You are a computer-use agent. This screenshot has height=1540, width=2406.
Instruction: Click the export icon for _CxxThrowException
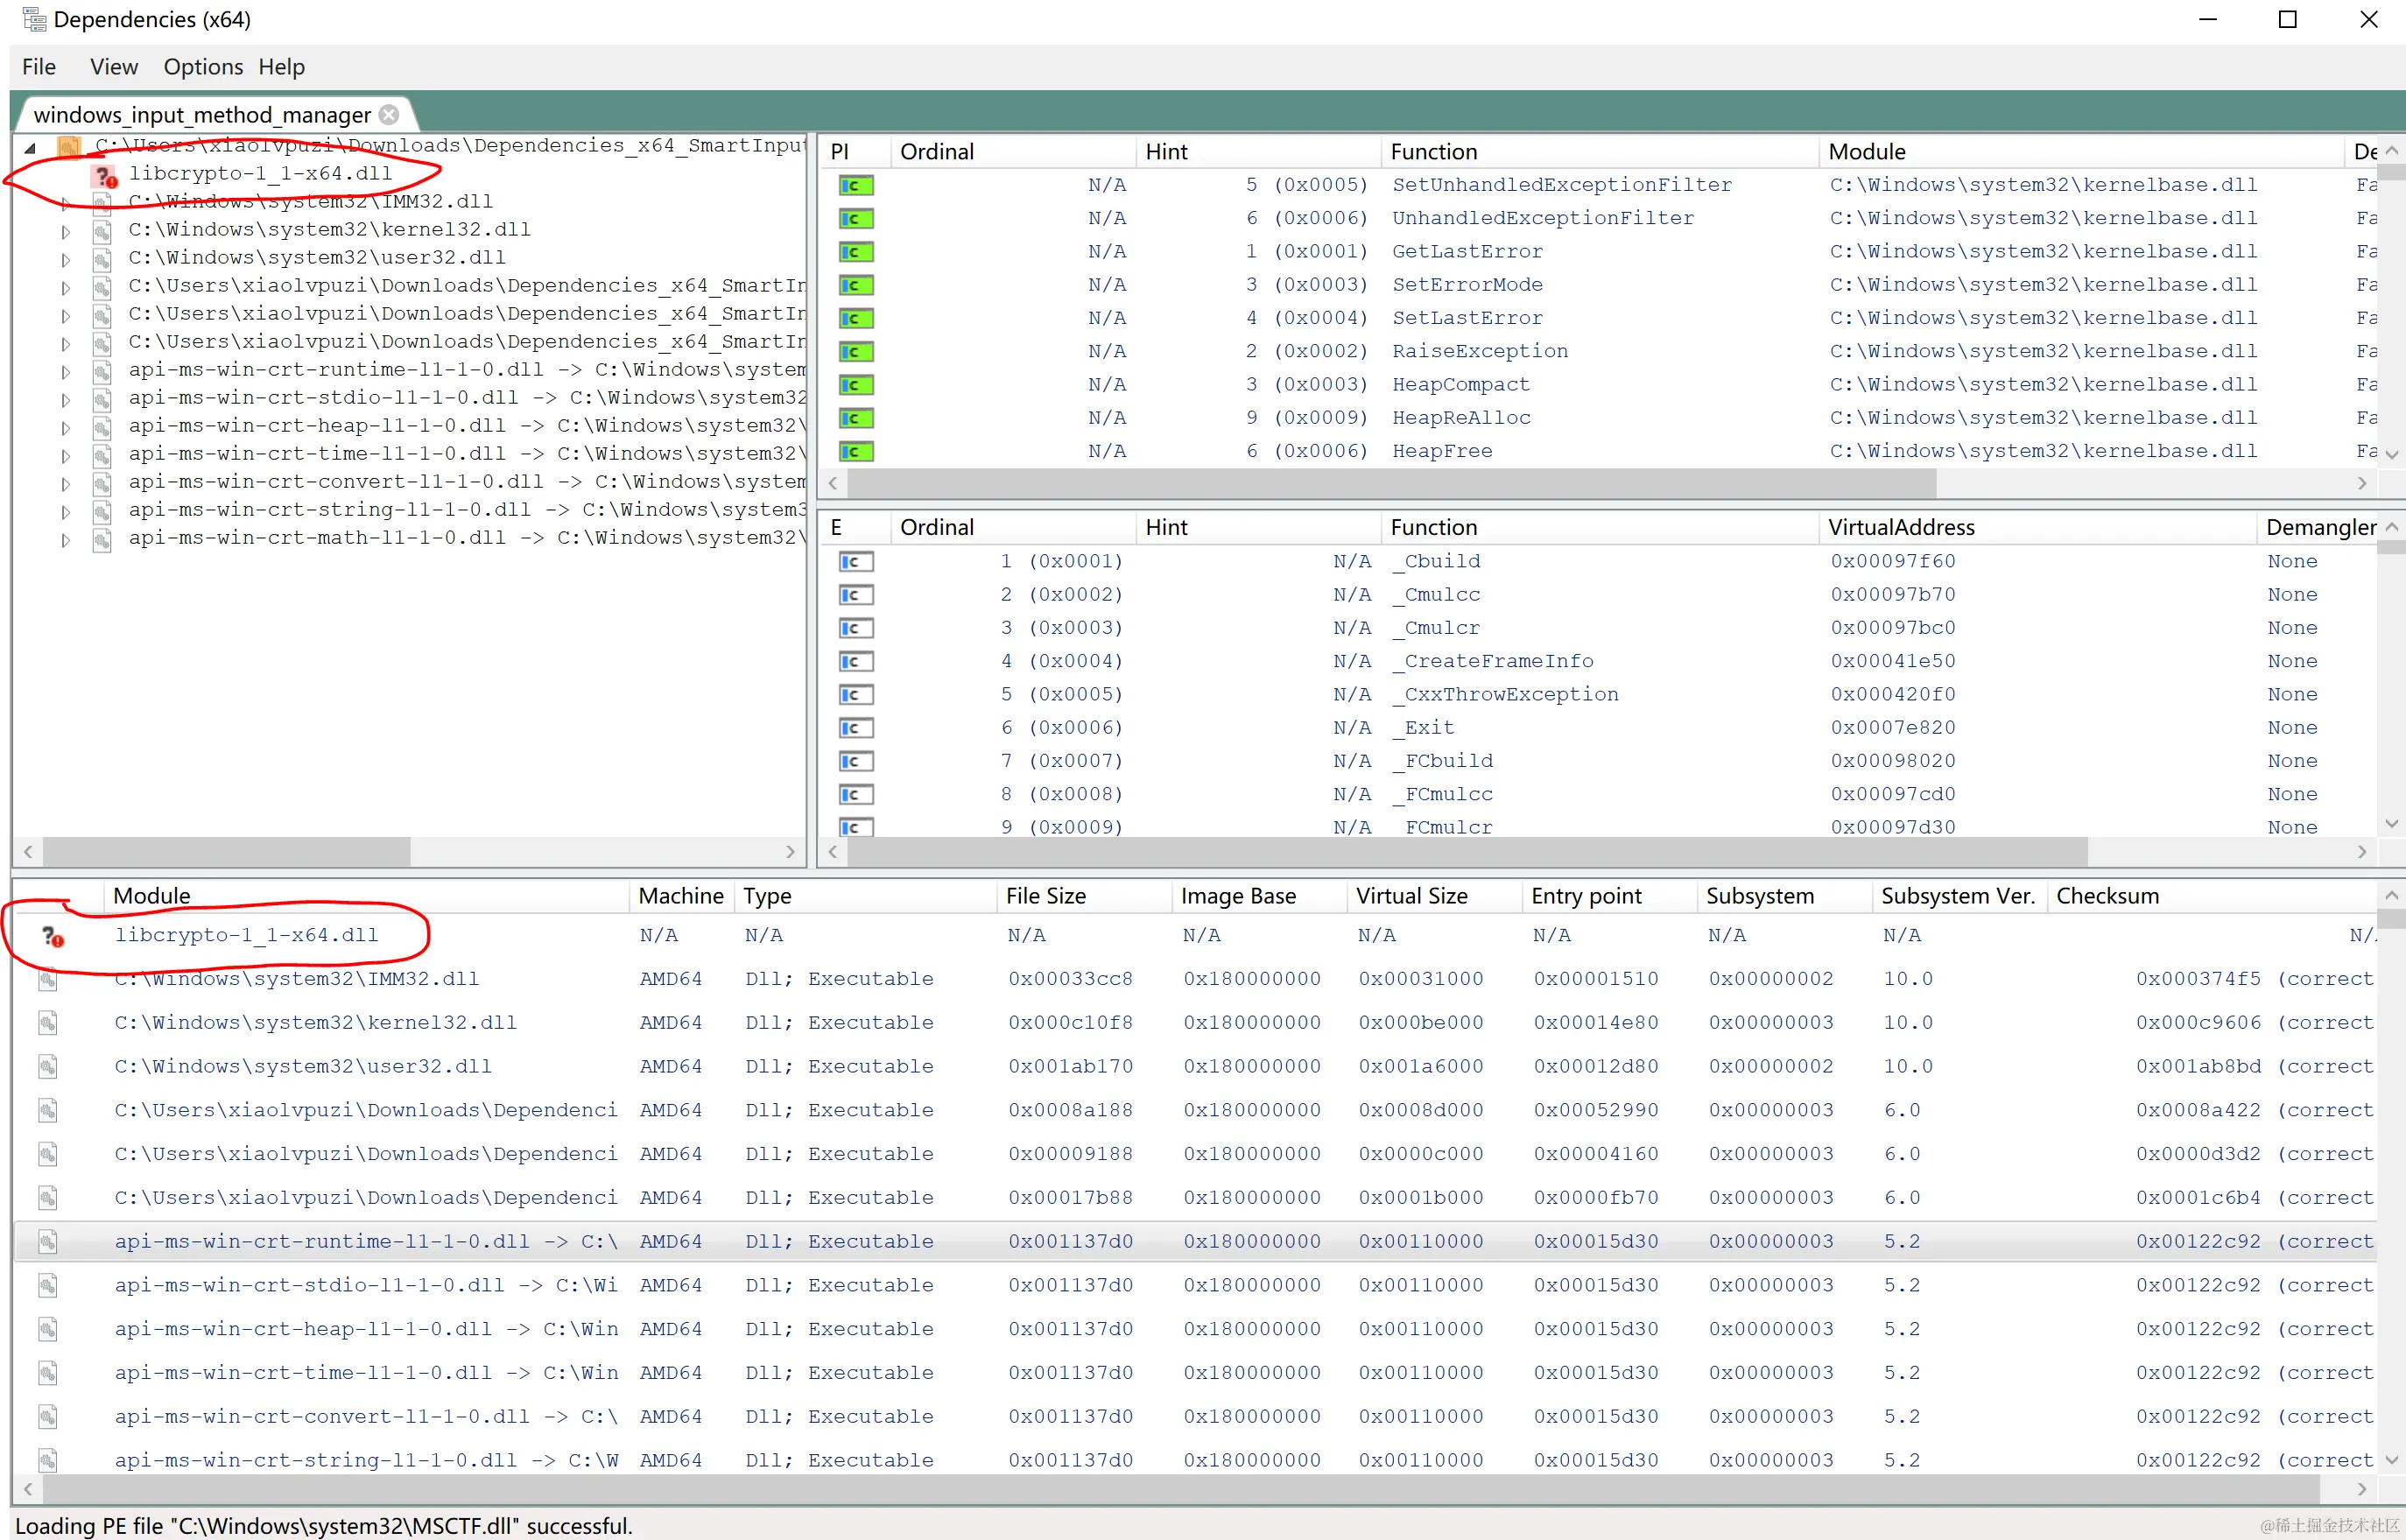tap(856, 695)
